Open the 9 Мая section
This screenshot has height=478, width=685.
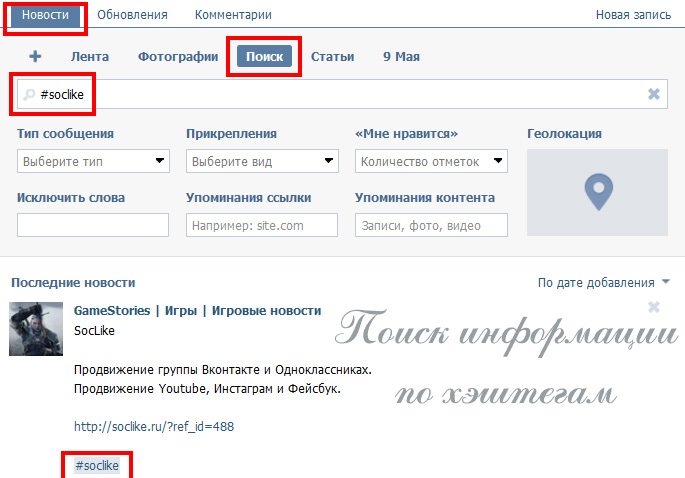(401, 57)
